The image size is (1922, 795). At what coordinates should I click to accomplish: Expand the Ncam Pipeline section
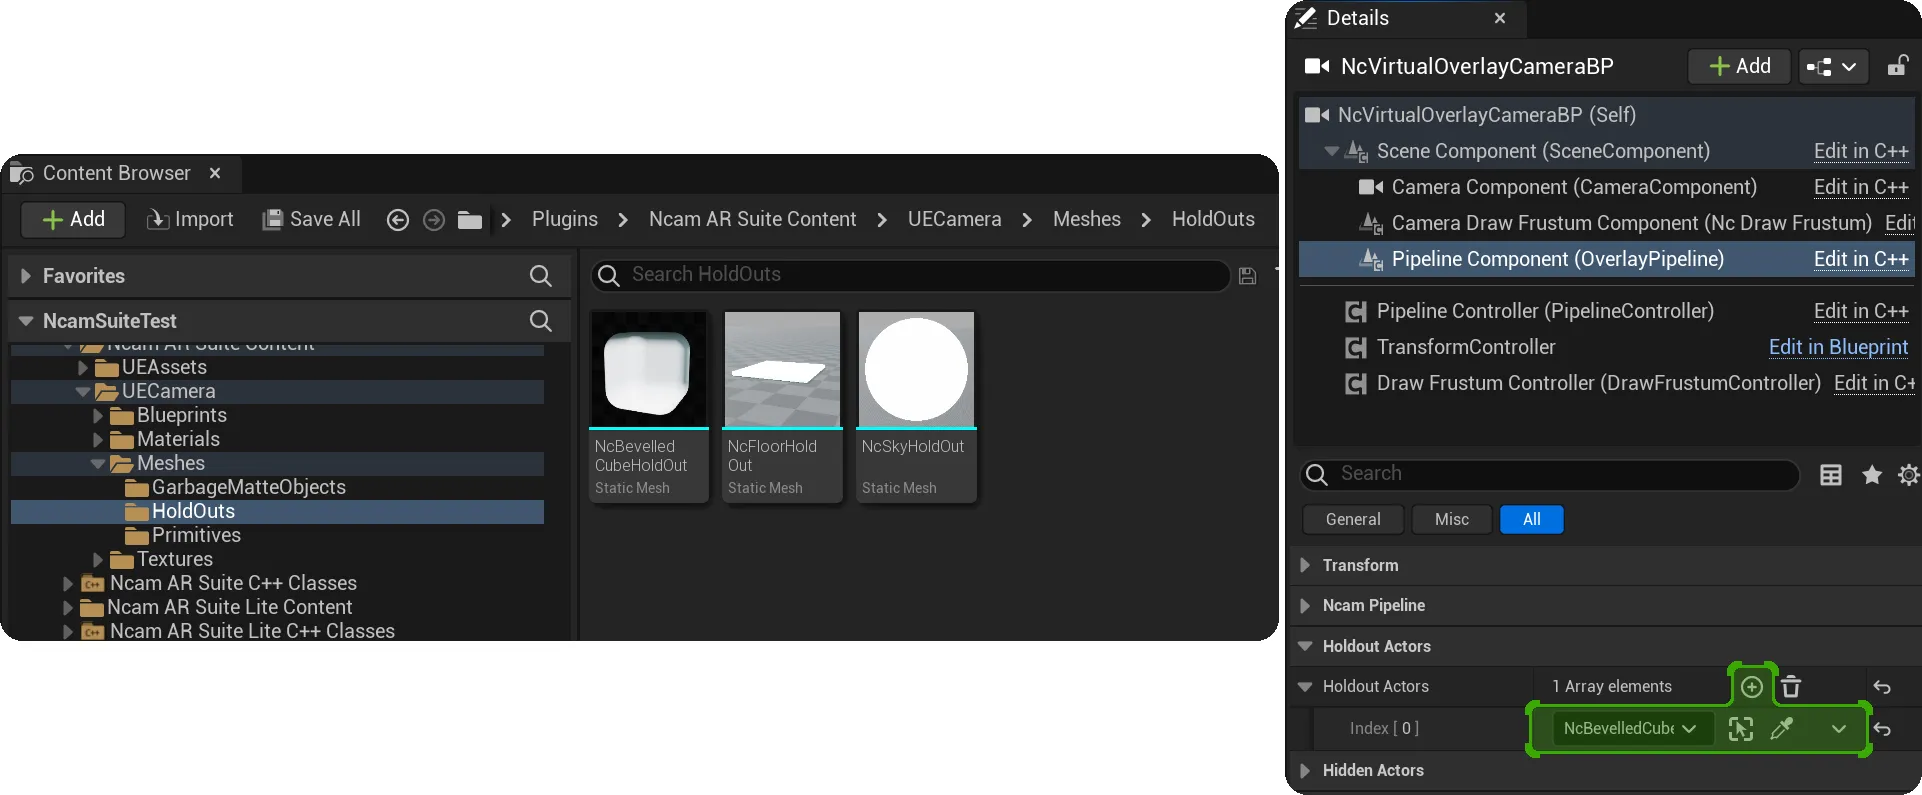(1305, 605)
